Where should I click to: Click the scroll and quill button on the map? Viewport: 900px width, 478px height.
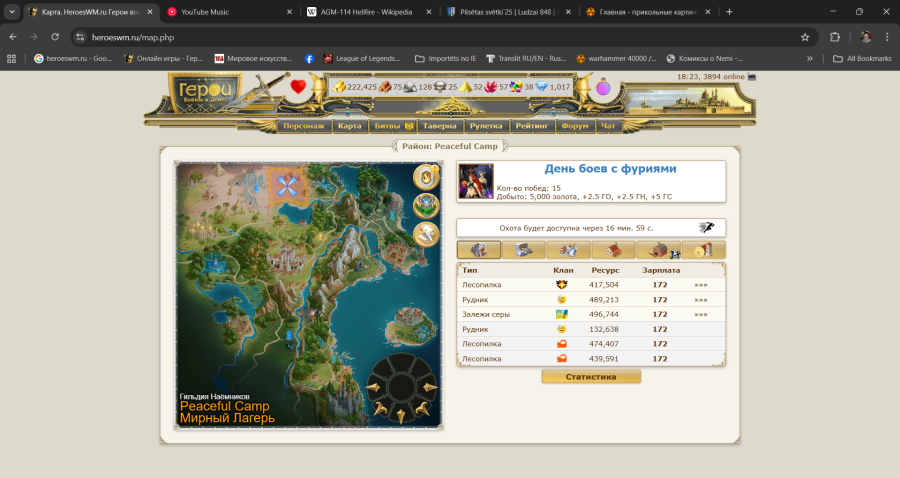coord(426,235)
